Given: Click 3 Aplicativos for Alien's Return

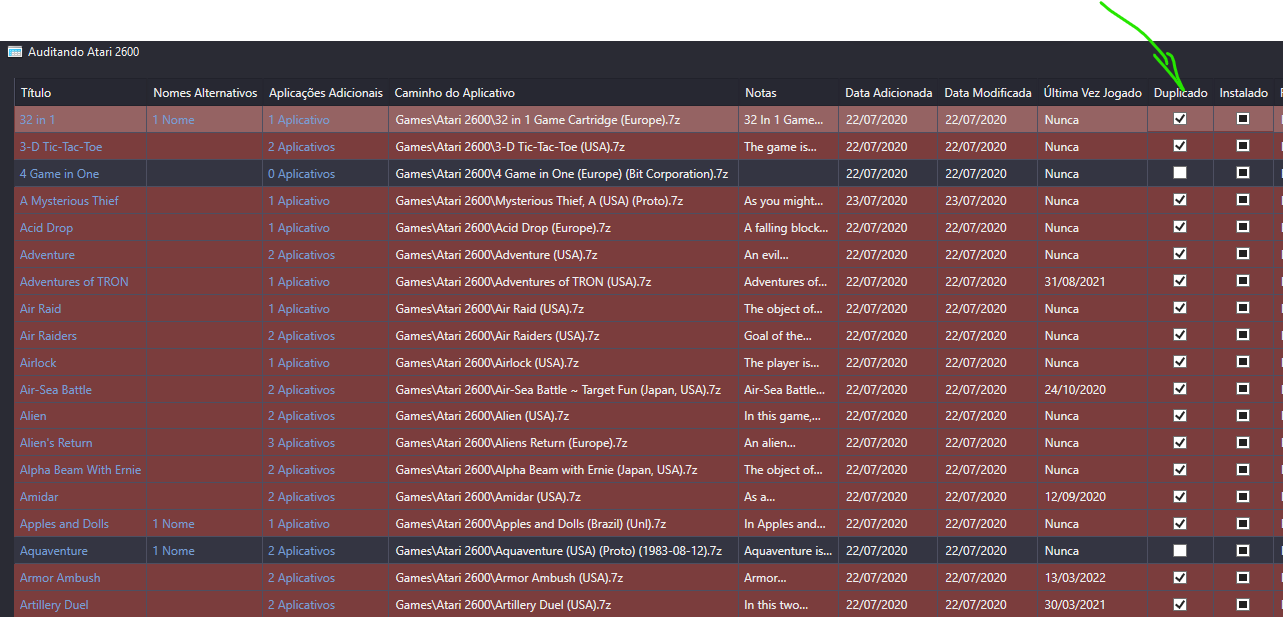Looking at the screenshot, I should point(302,443).
